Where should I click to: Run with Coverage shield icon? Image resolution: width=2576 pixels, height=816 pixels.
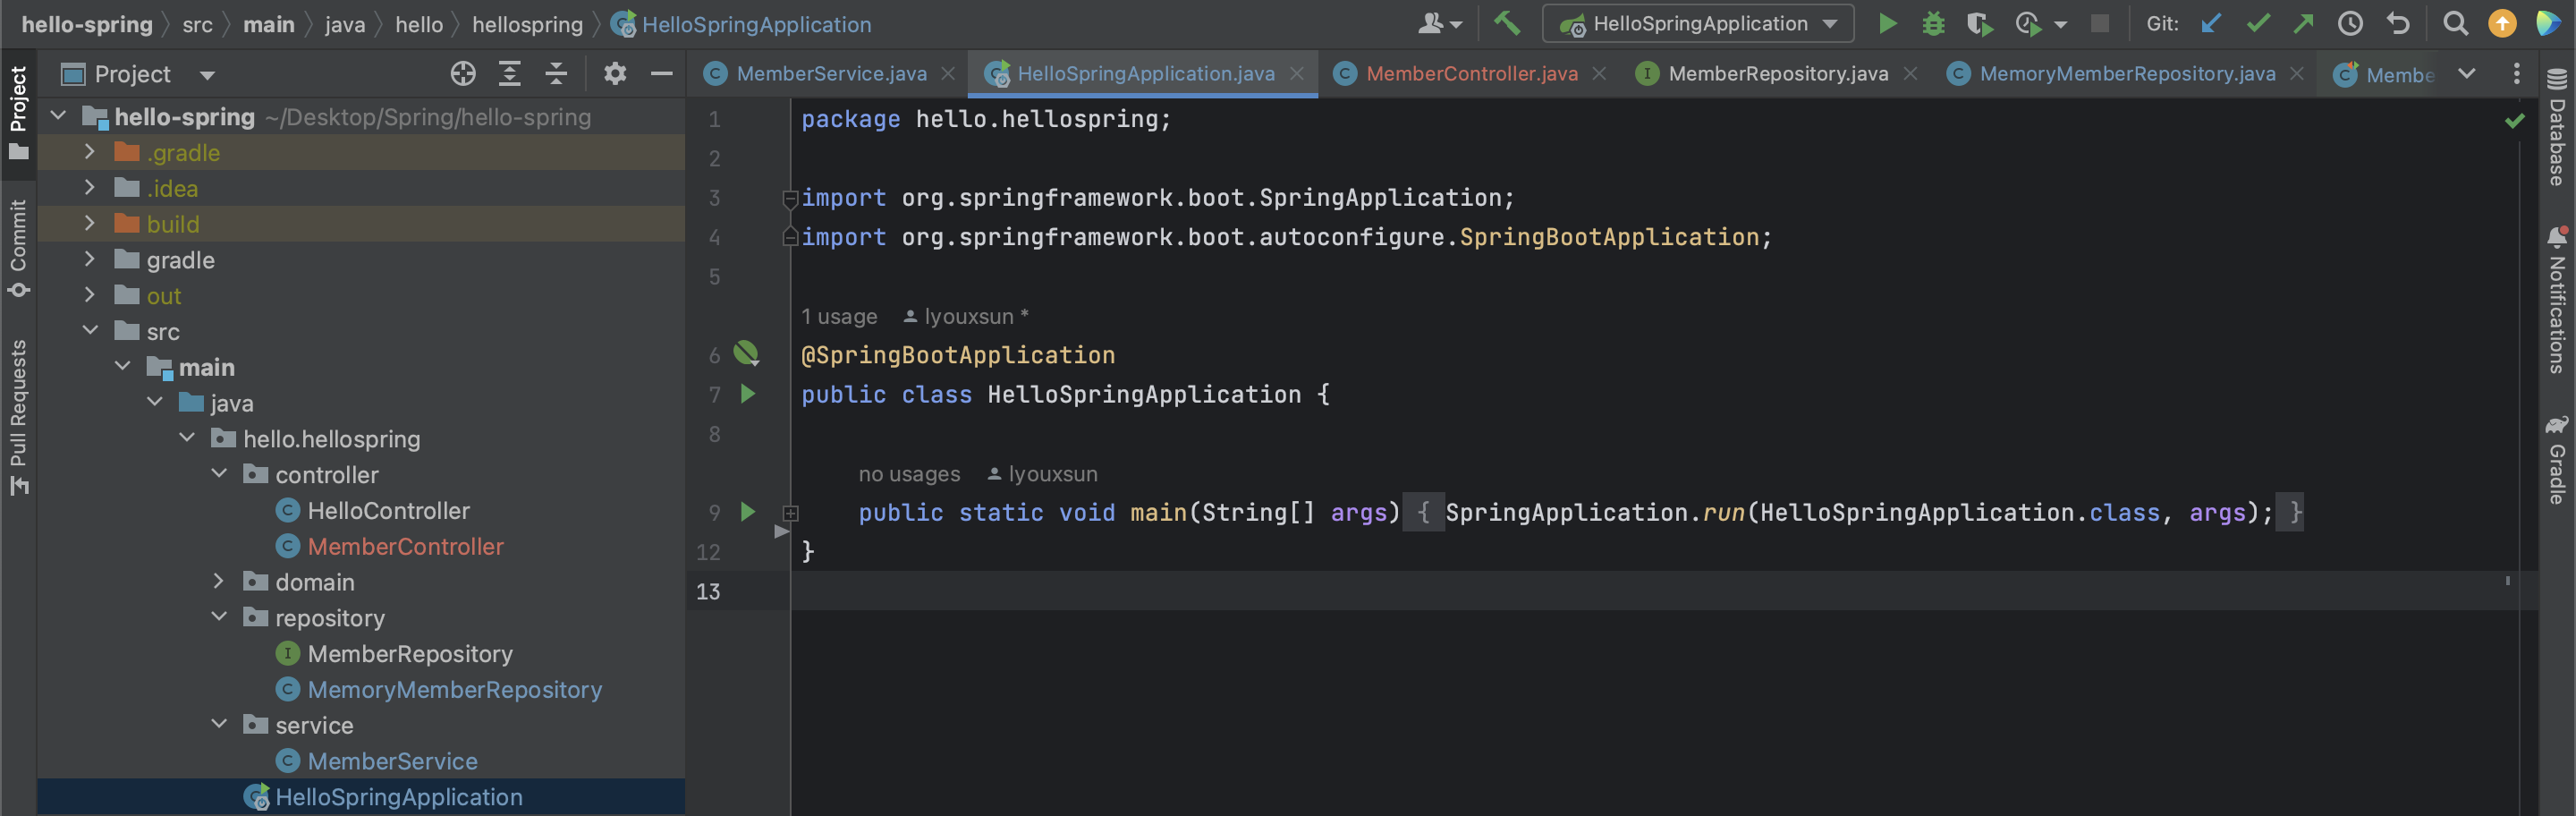coord(1979,23)
